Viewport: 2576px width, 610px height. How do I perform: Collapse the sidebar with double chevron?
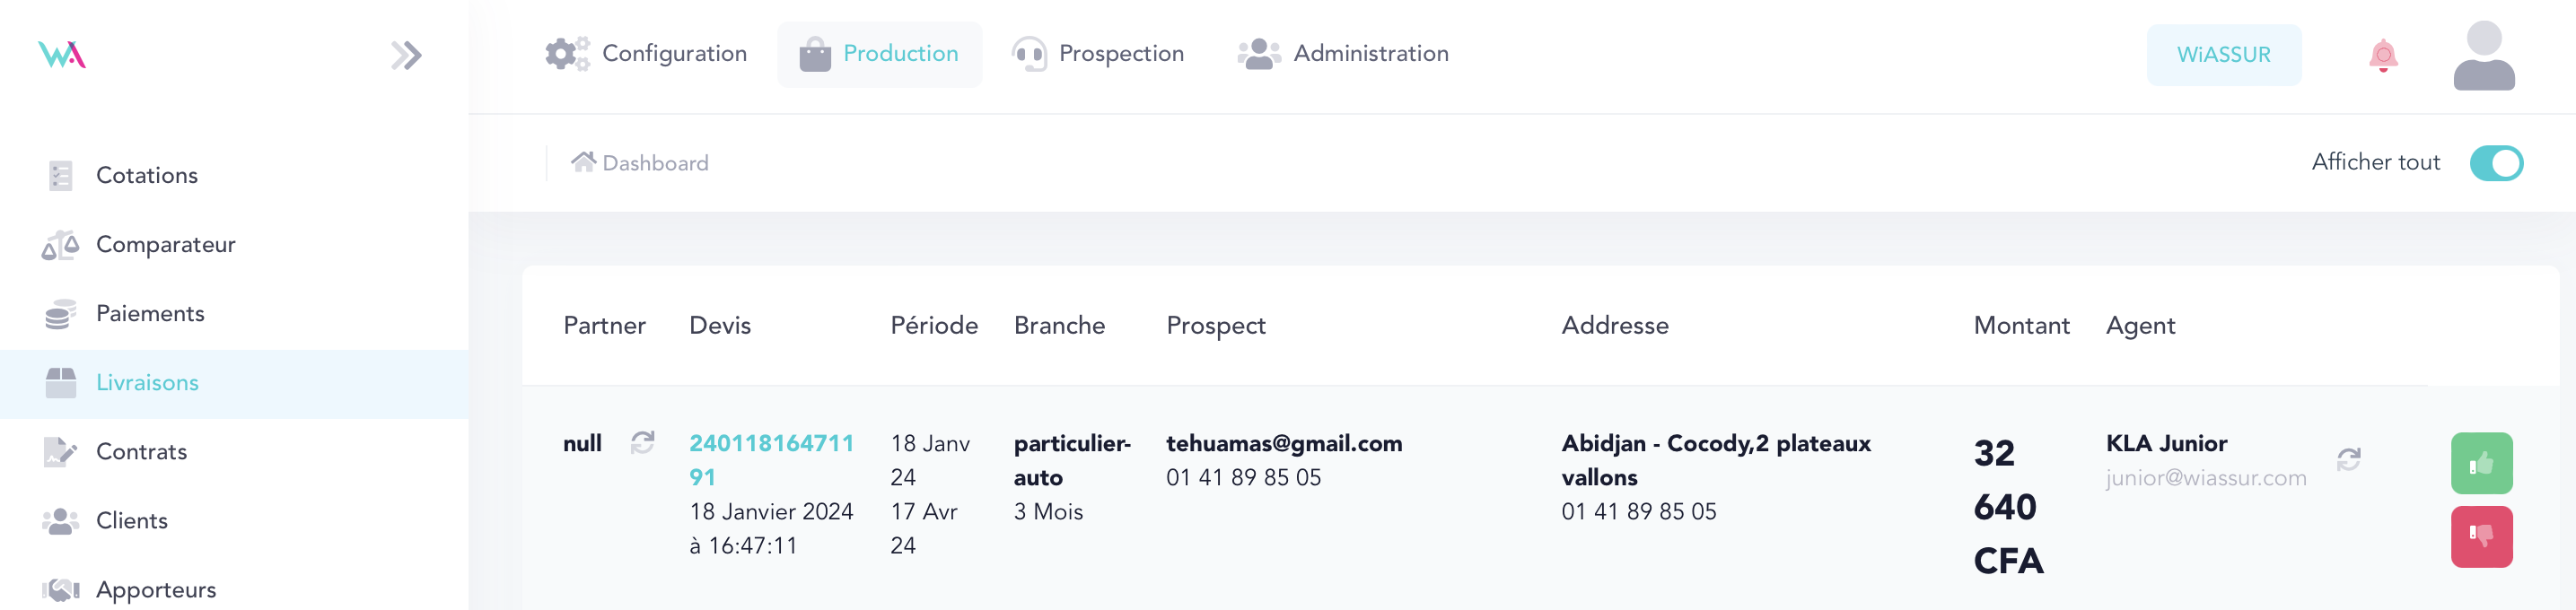[406, 55]
